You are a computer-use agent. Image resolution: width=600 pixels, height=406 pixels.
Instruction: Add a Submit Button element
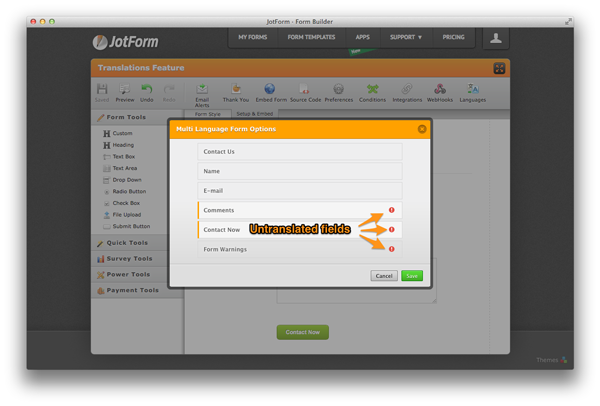pyautogui.click(x=126, y=226)
